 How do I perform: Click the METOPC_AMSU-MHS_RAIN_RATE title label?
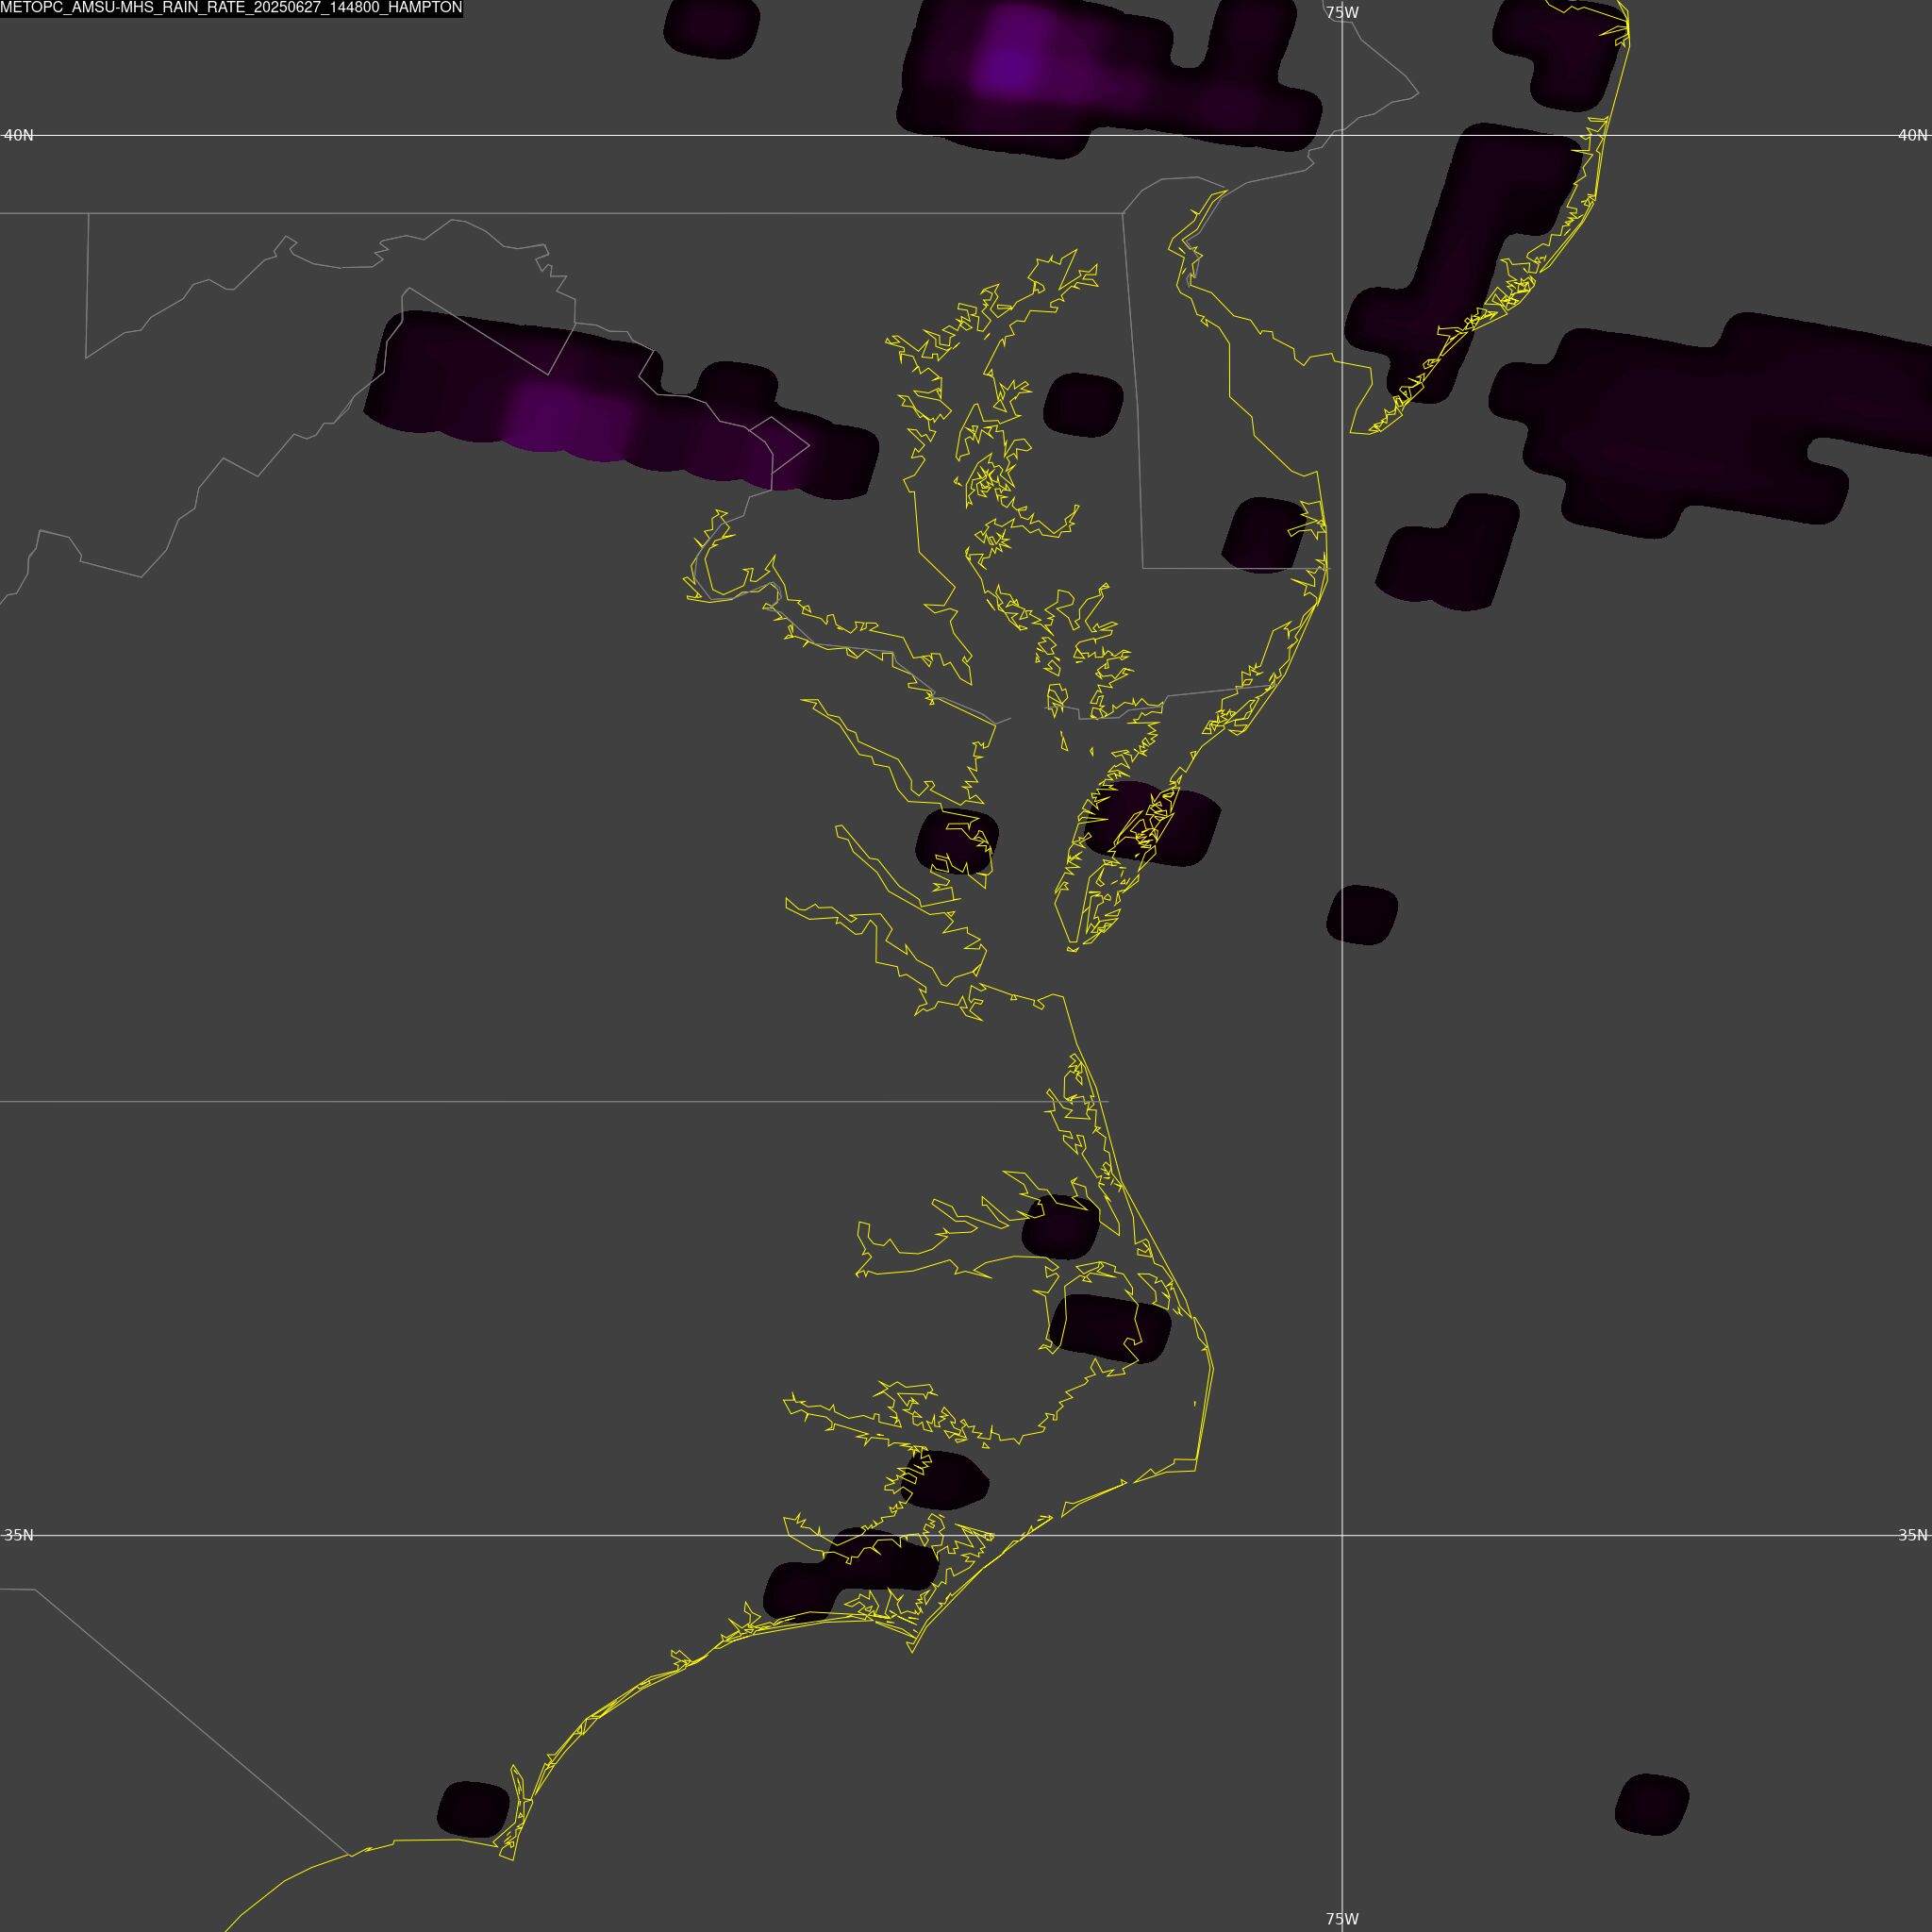[231, 8]
